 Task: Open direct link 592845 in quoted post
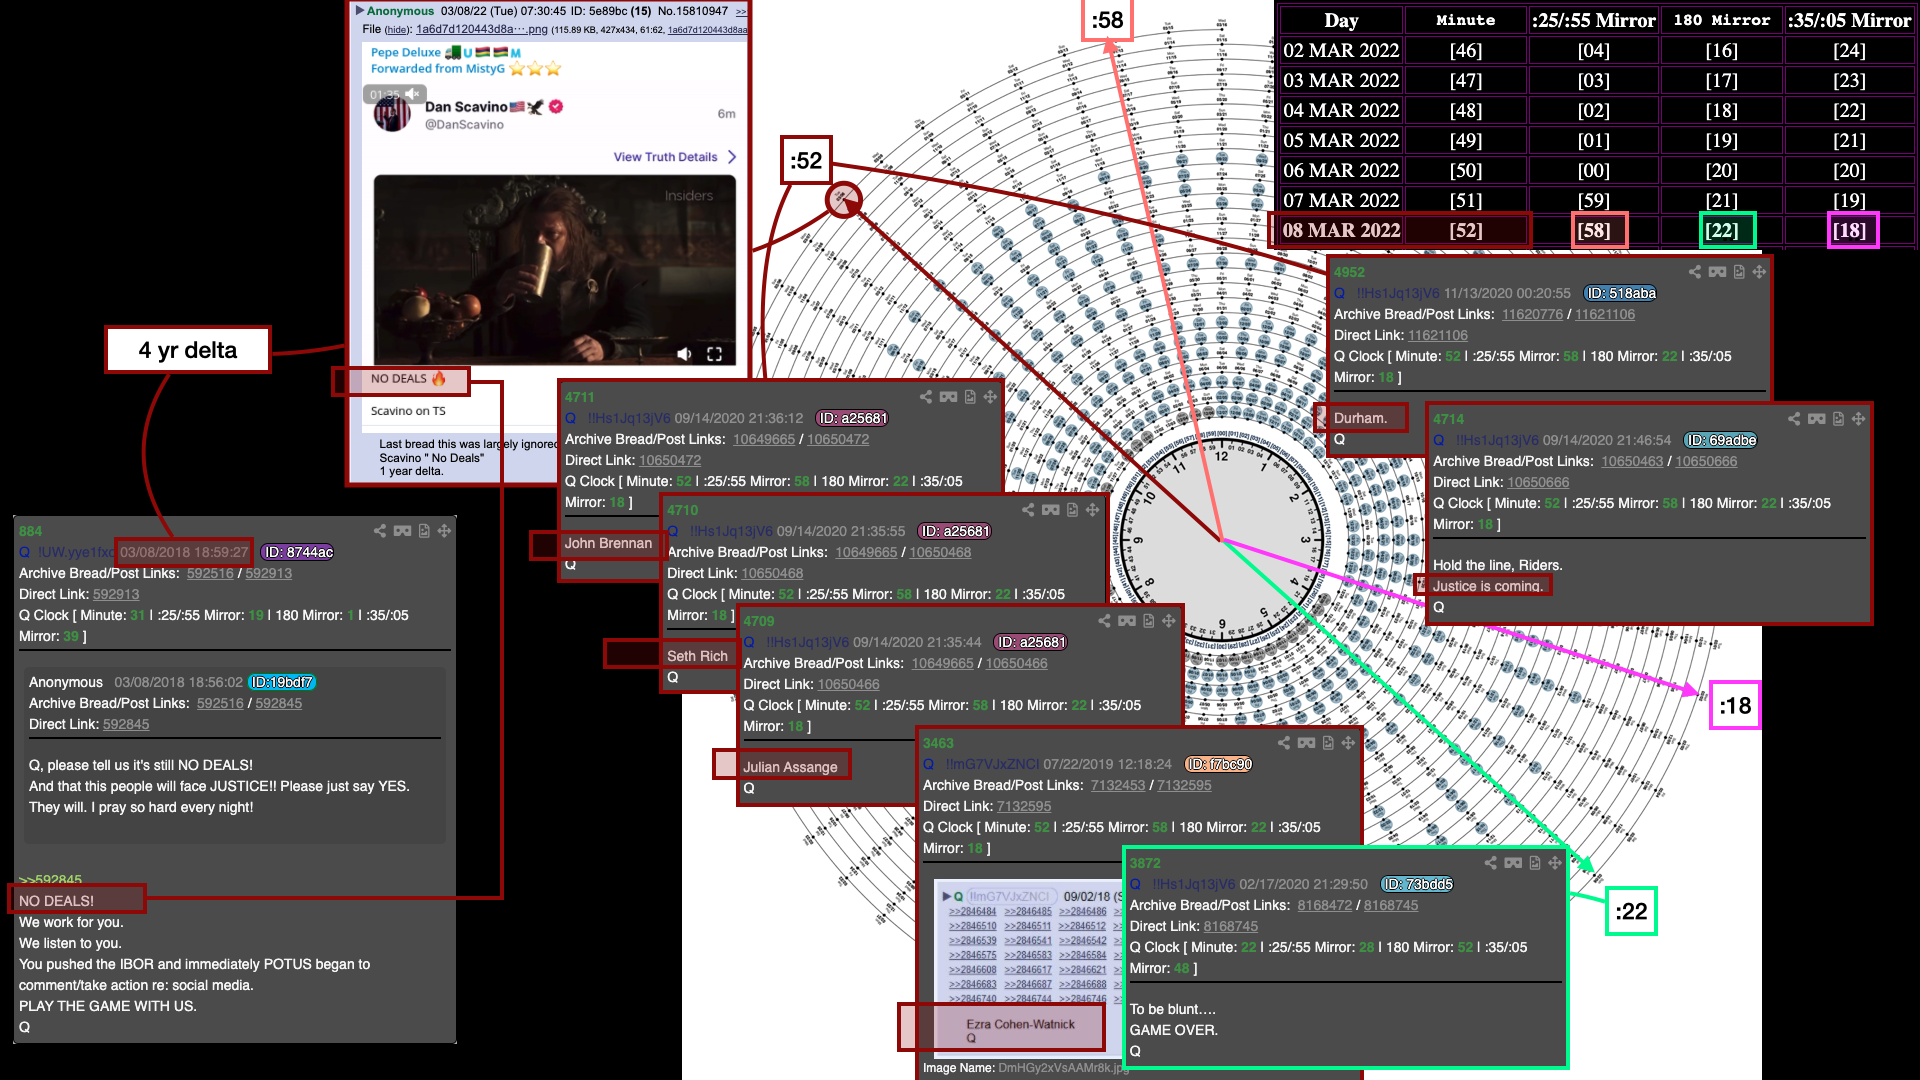(x=126, y=724)
